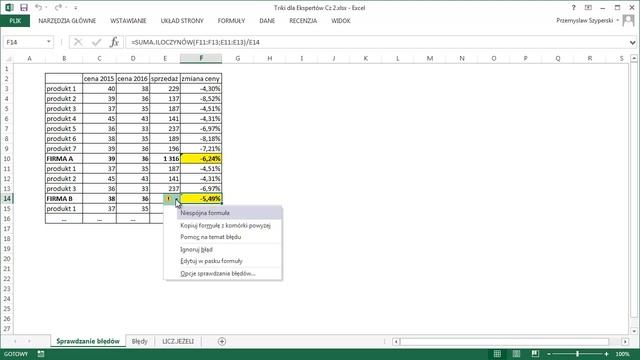Click the Redo arrow icon
The width and height of the screenshot is (640, 360).
tap(58, 7)
